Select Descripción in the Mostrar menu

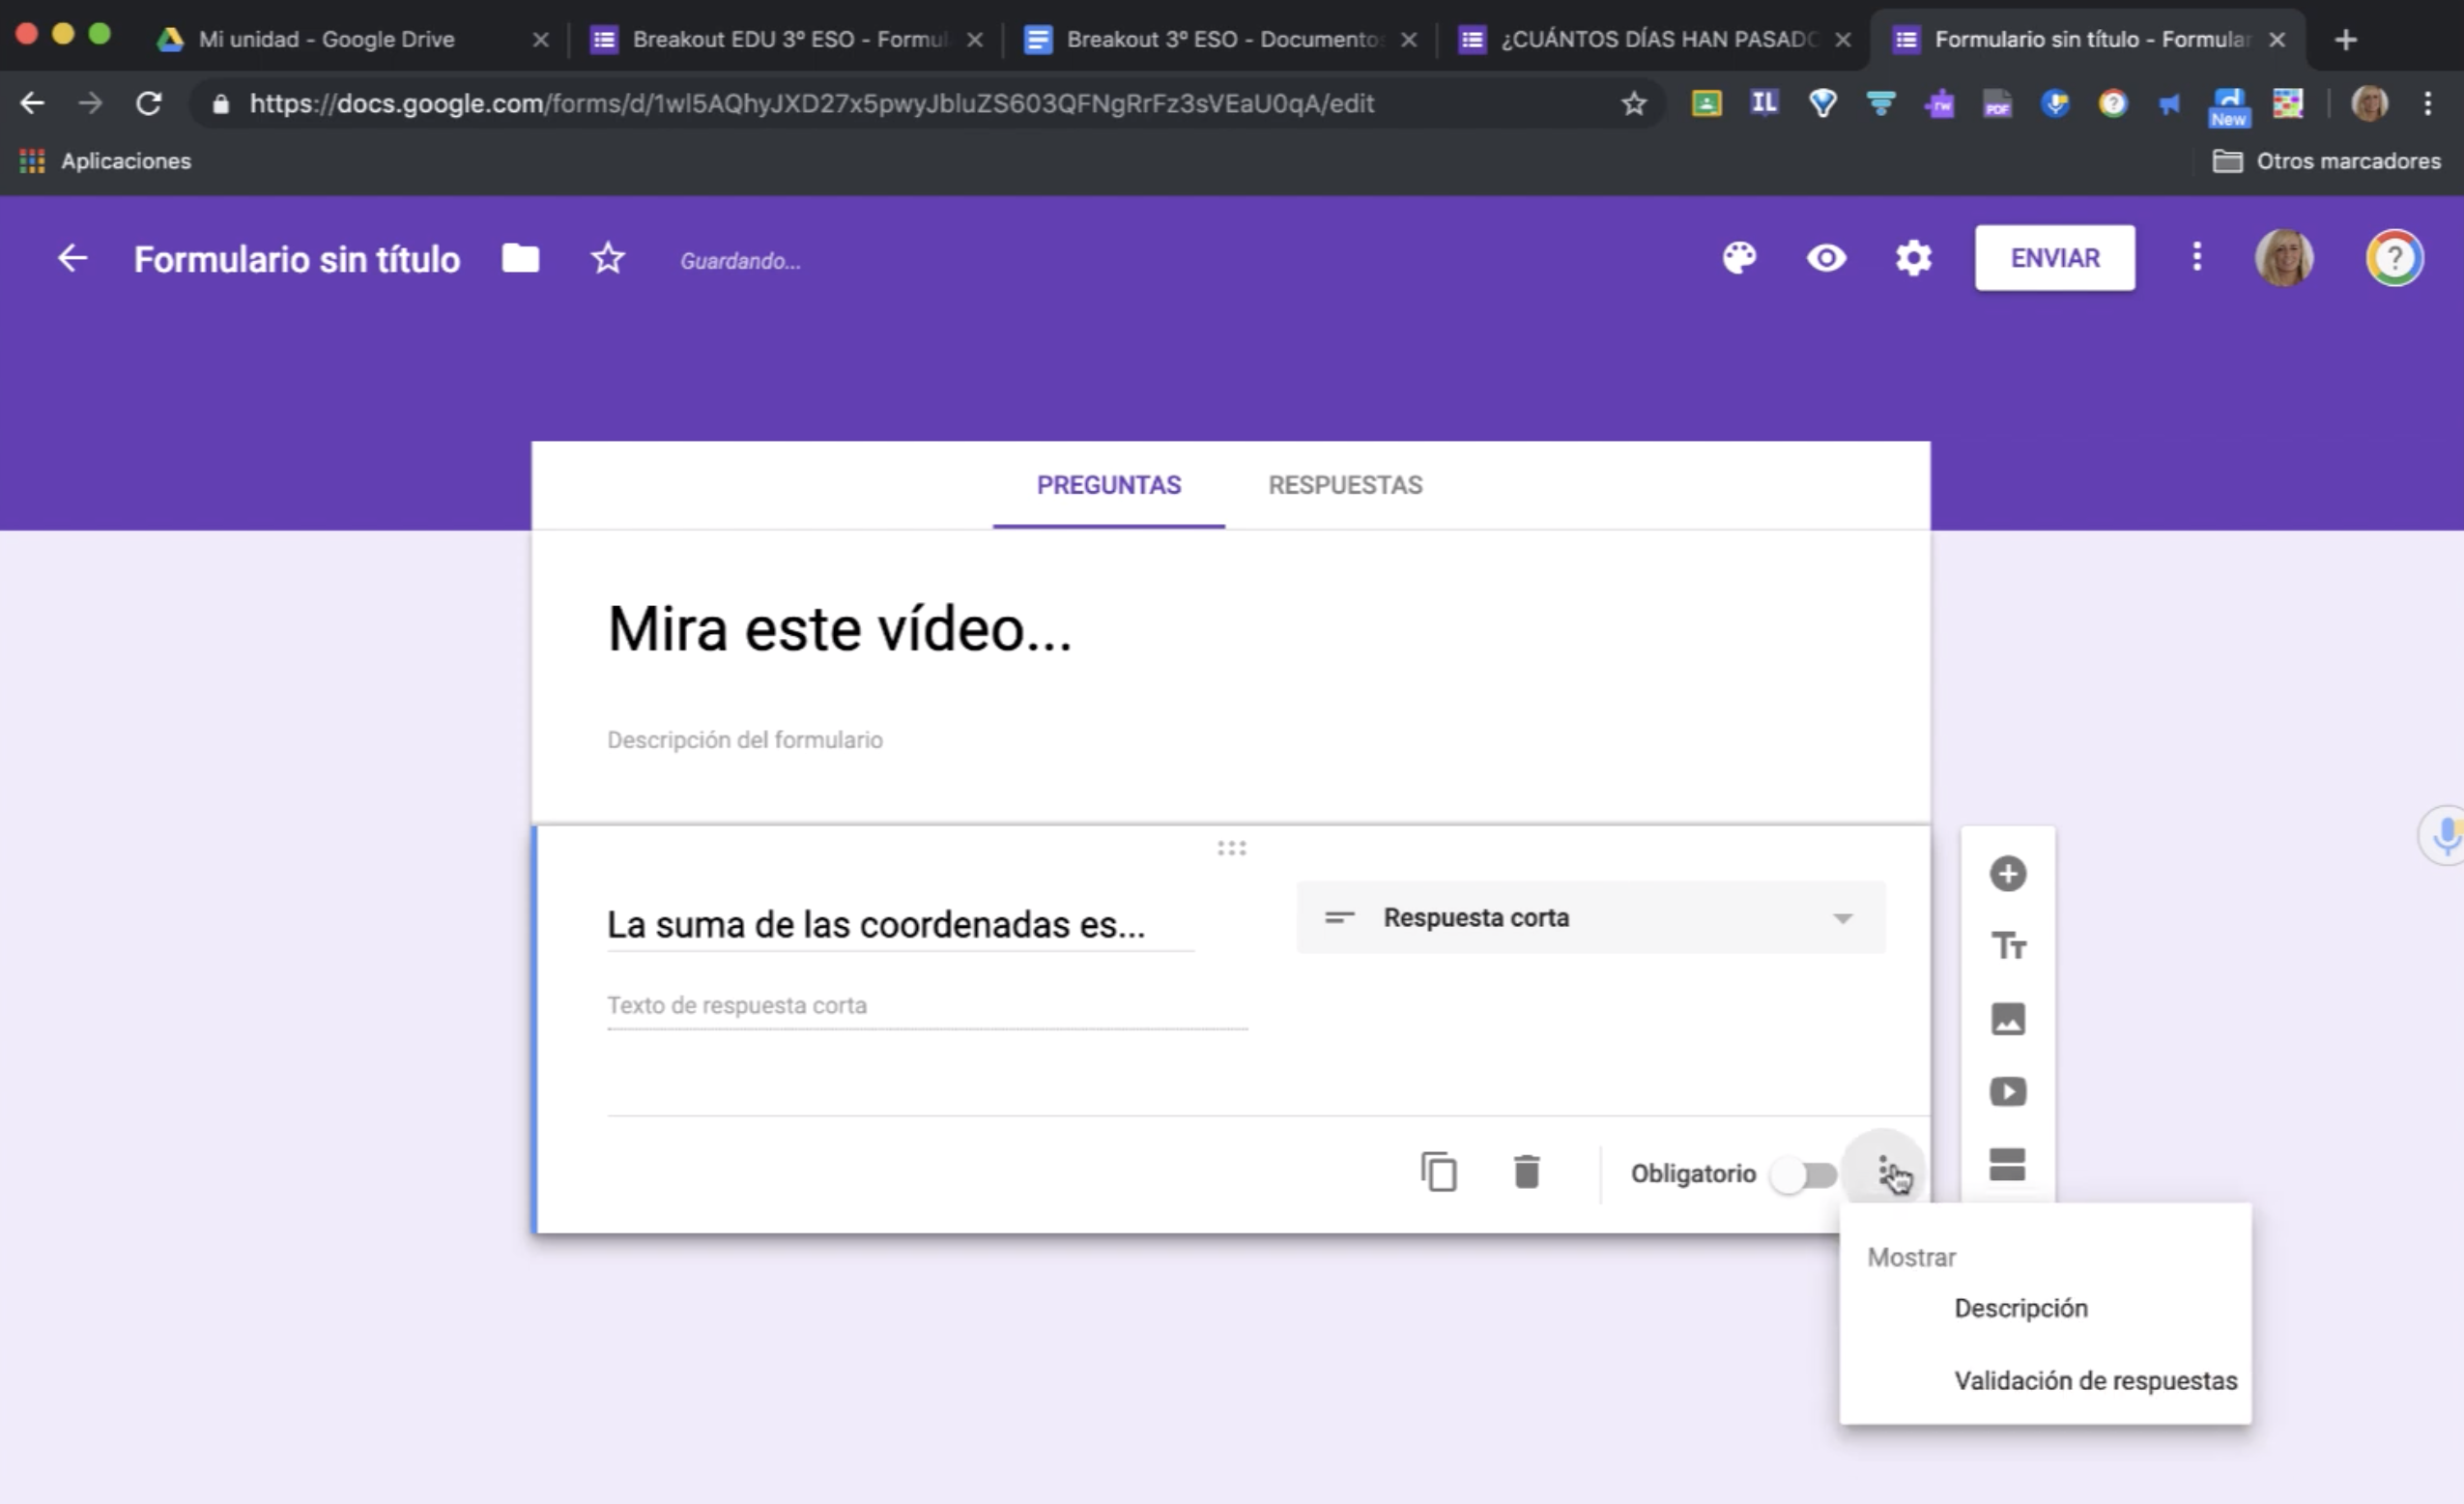[x=2020, y=1308]
